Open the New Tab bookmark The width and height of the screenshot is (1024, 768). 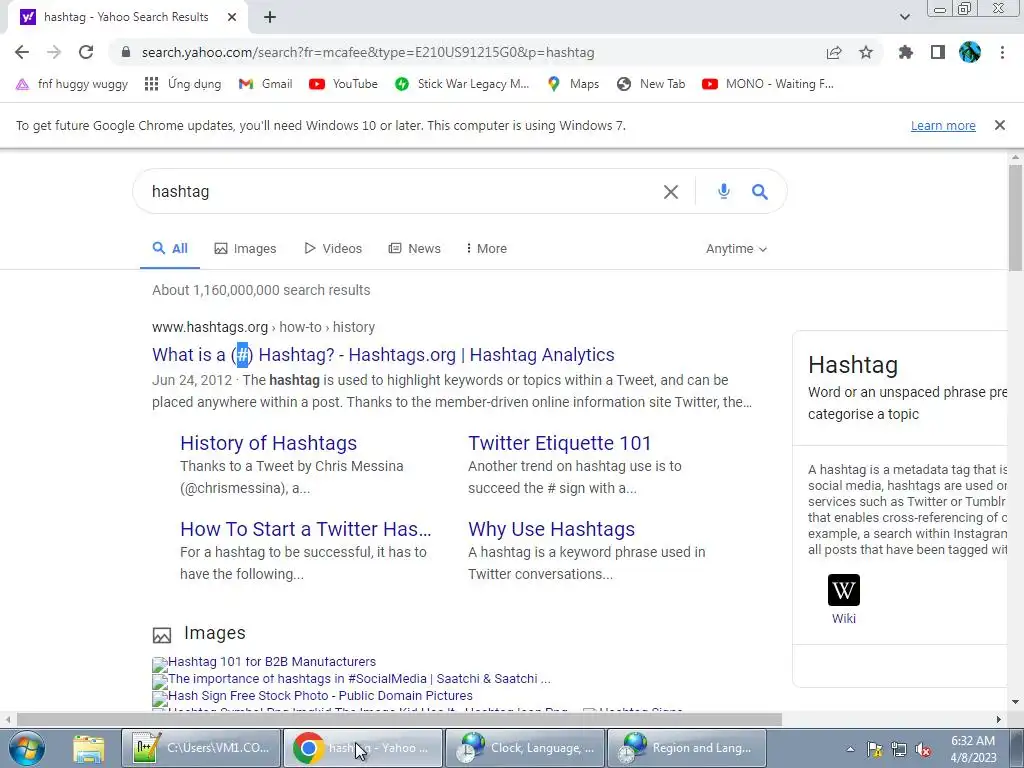[651, 84]
